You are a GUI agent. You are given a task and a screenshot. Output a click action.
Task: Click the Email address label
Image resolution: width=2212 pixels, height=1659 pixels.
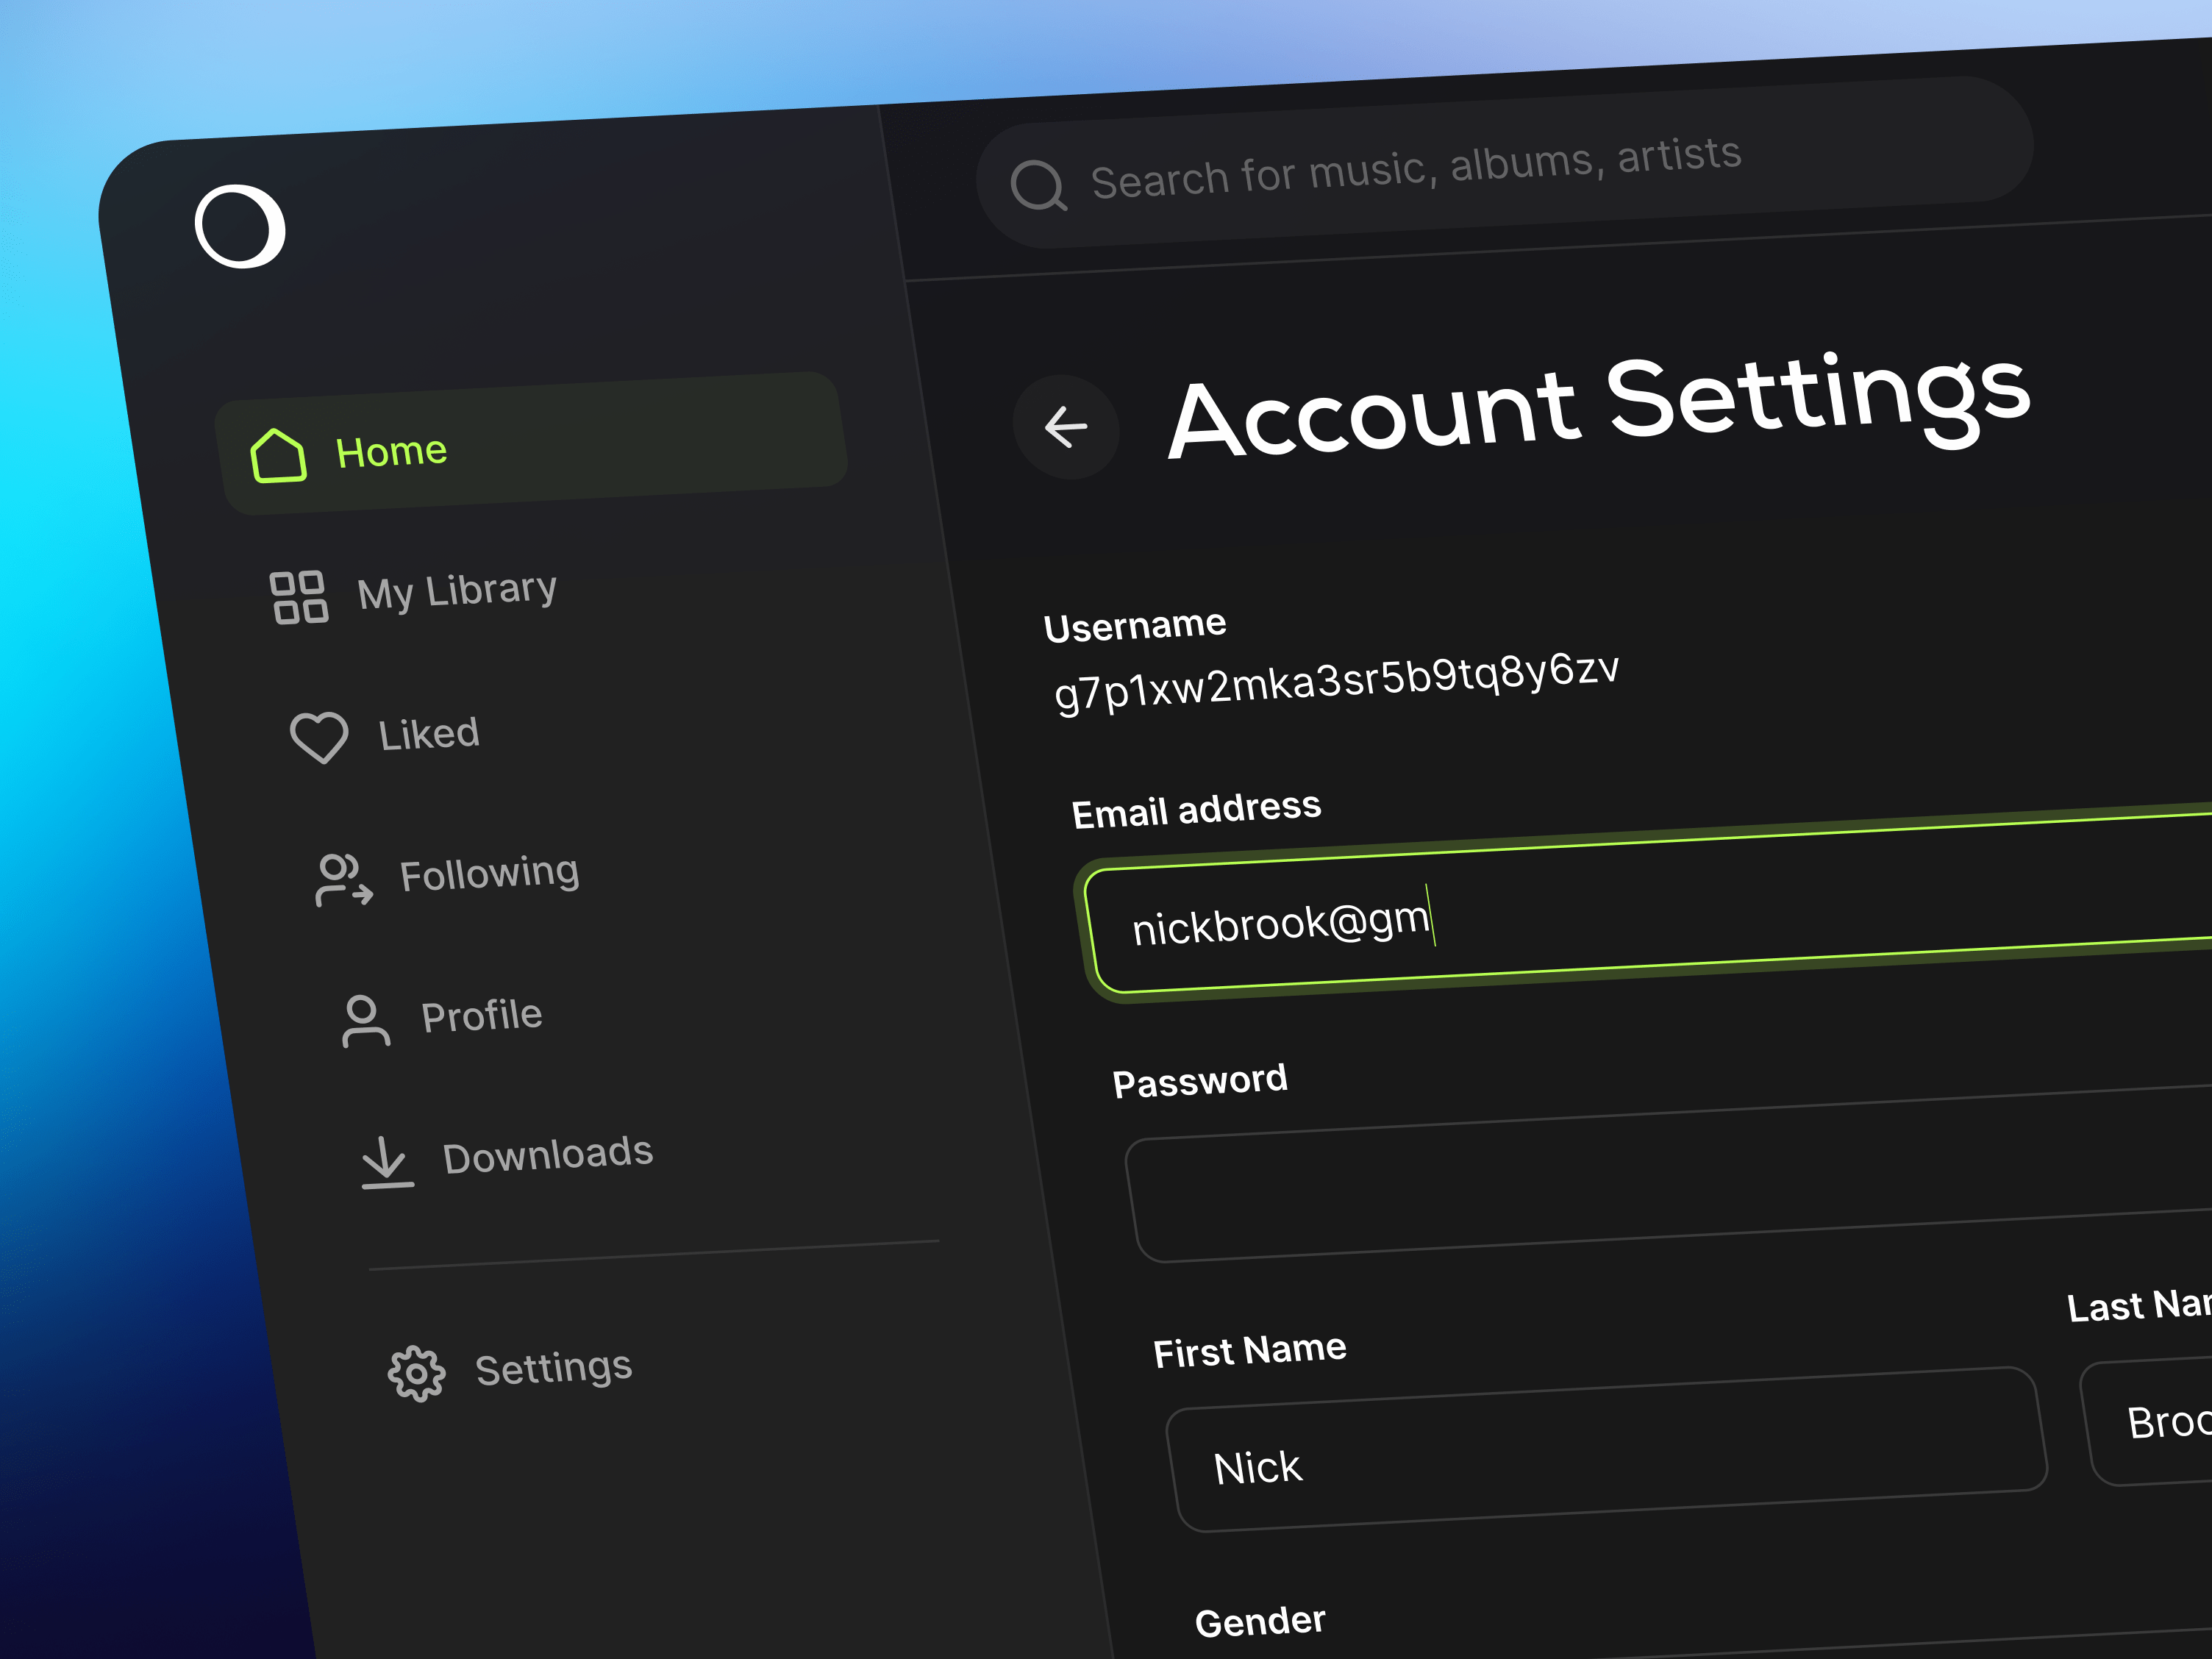[x=1197, y=810]
